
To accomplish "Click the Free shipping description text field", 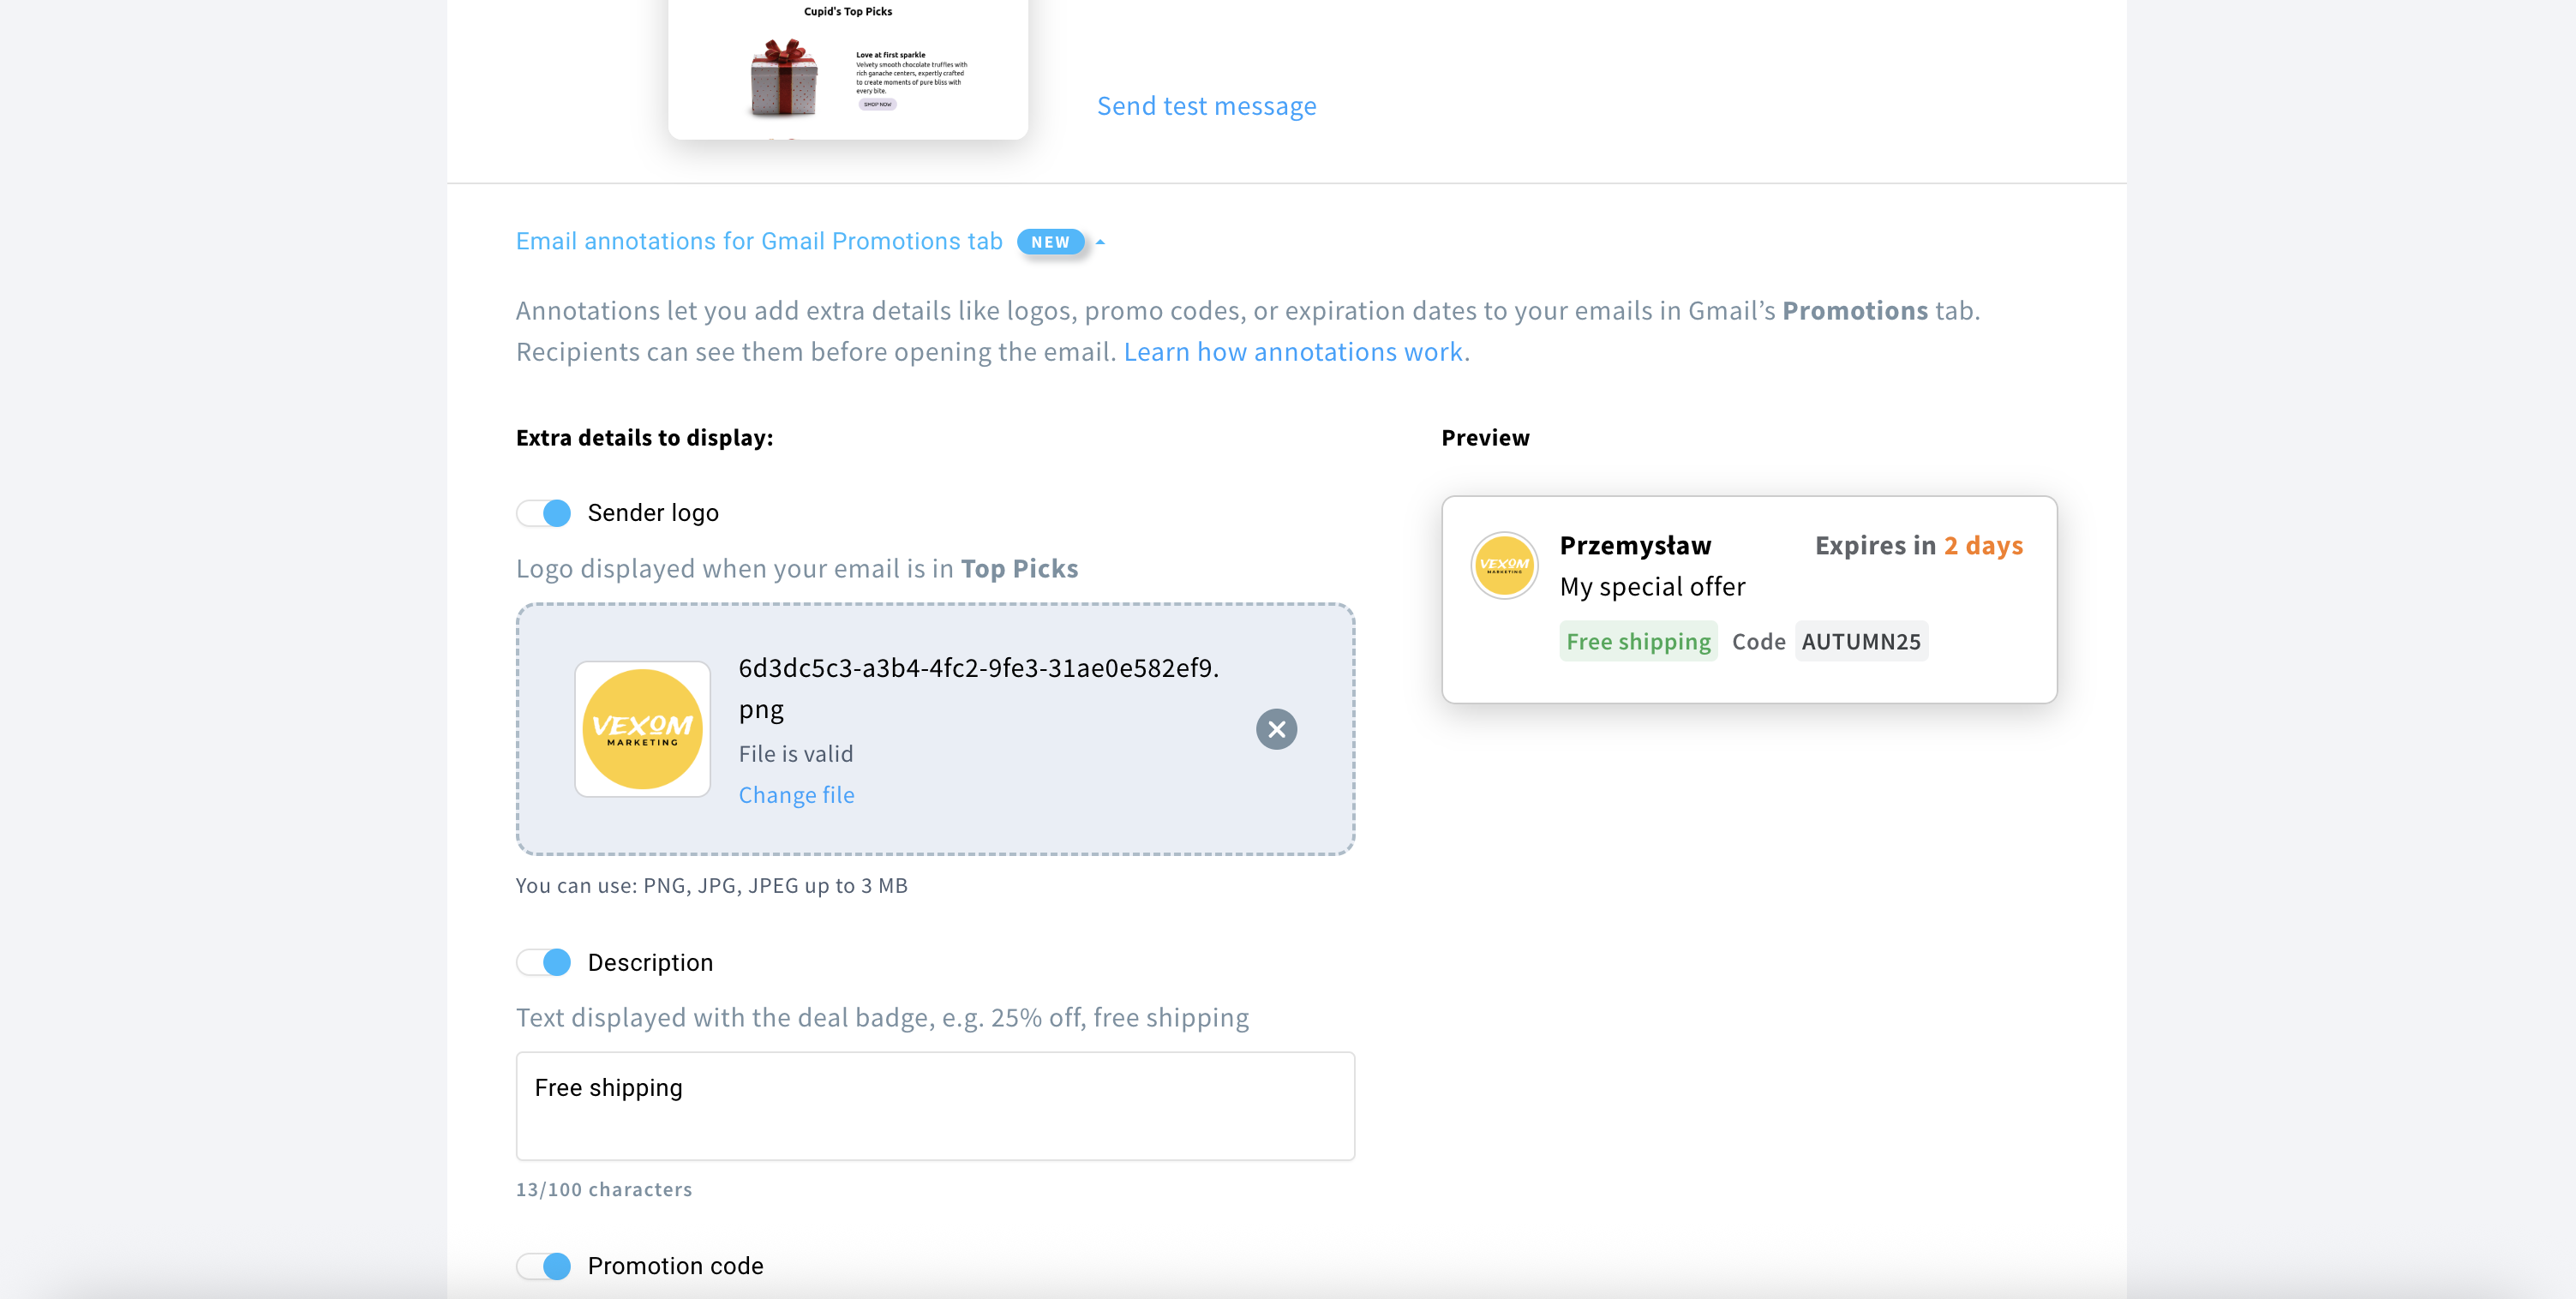I will click(x=934, y=1105).
